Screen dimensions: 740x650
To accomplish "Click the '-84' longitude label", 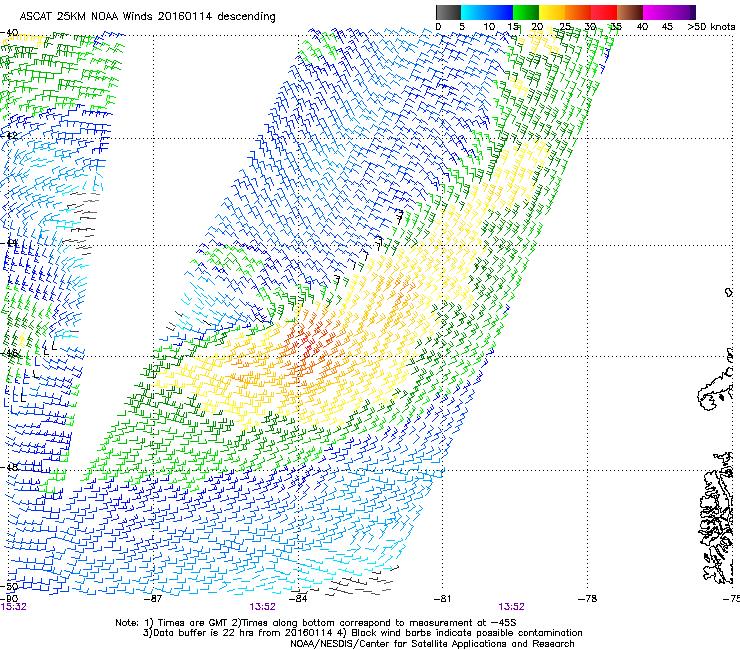I will (x=298, y=599).
